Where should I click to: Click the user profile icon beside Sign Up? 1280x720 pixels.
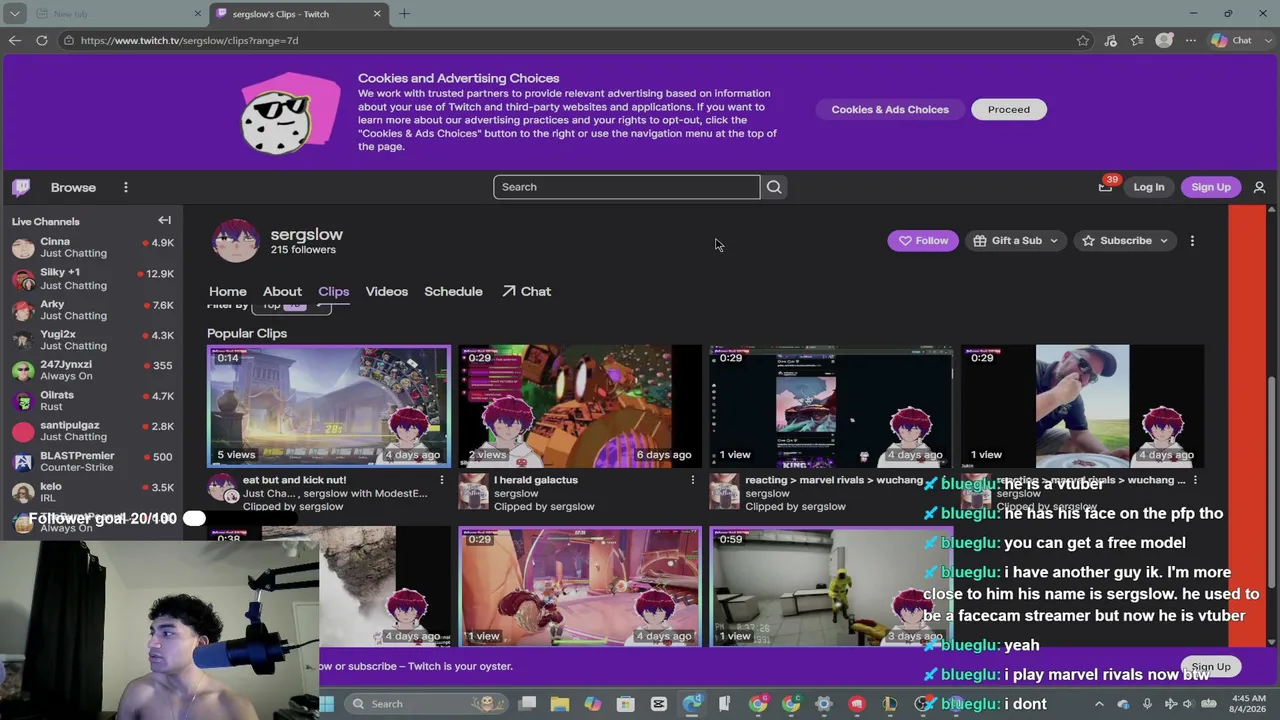(x=1259, y=187)
